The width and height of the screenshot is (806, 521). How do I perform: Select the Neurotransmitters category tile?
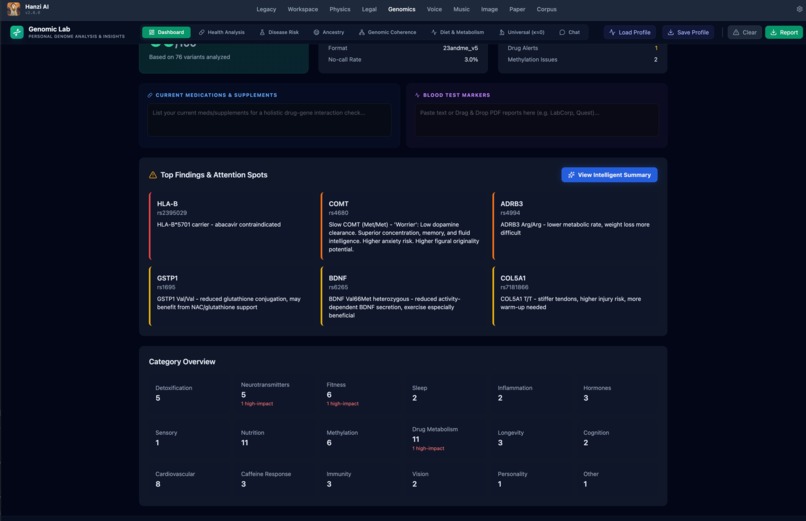(x=275, y=394)
